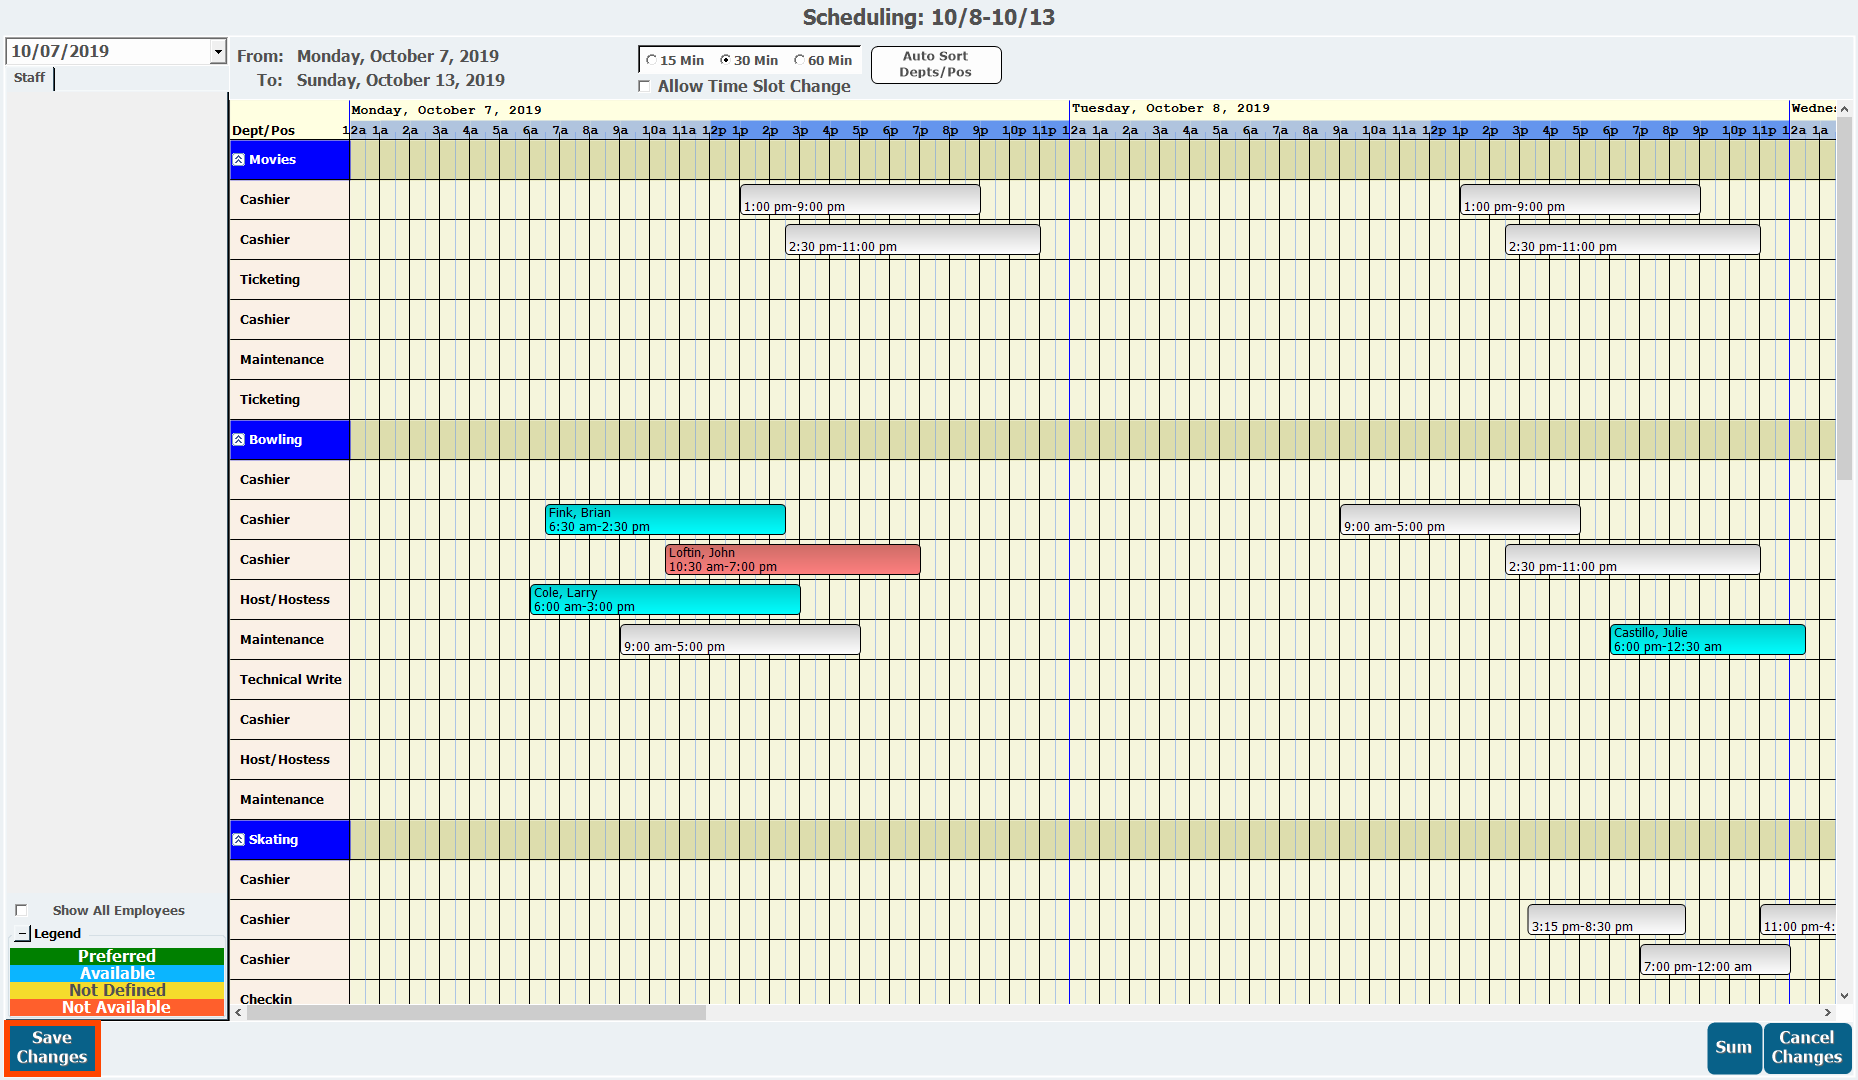
Task: Select the 15 Min interval option
Action: pyautogui.click(x=652, y=61)
